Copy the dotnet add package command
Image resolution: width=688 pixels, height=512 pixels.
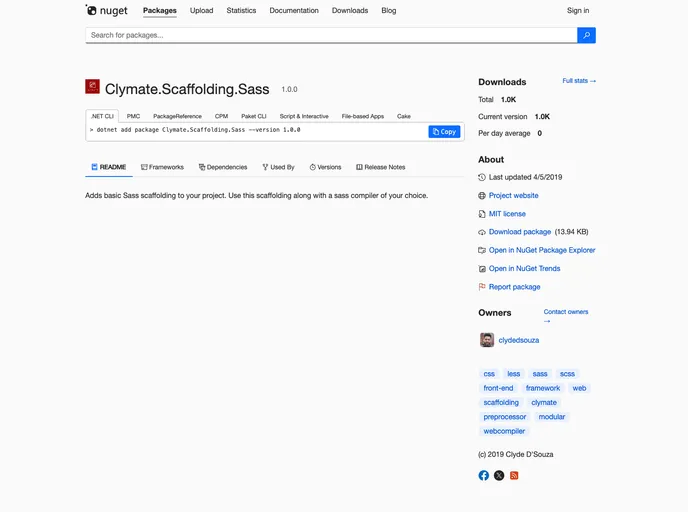(444, 131)
